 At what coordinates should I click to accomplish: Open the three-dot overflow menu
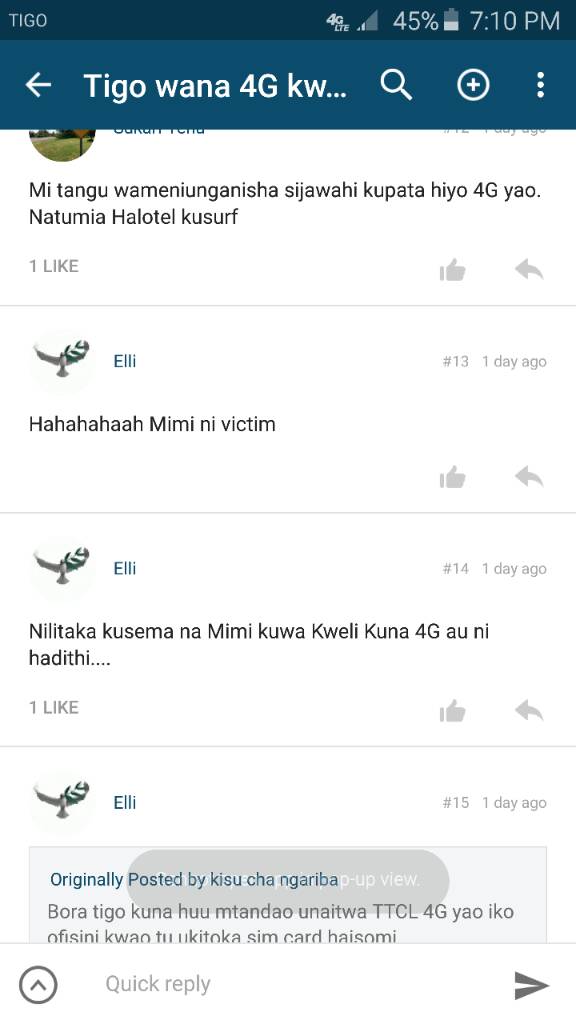point(540,85)
